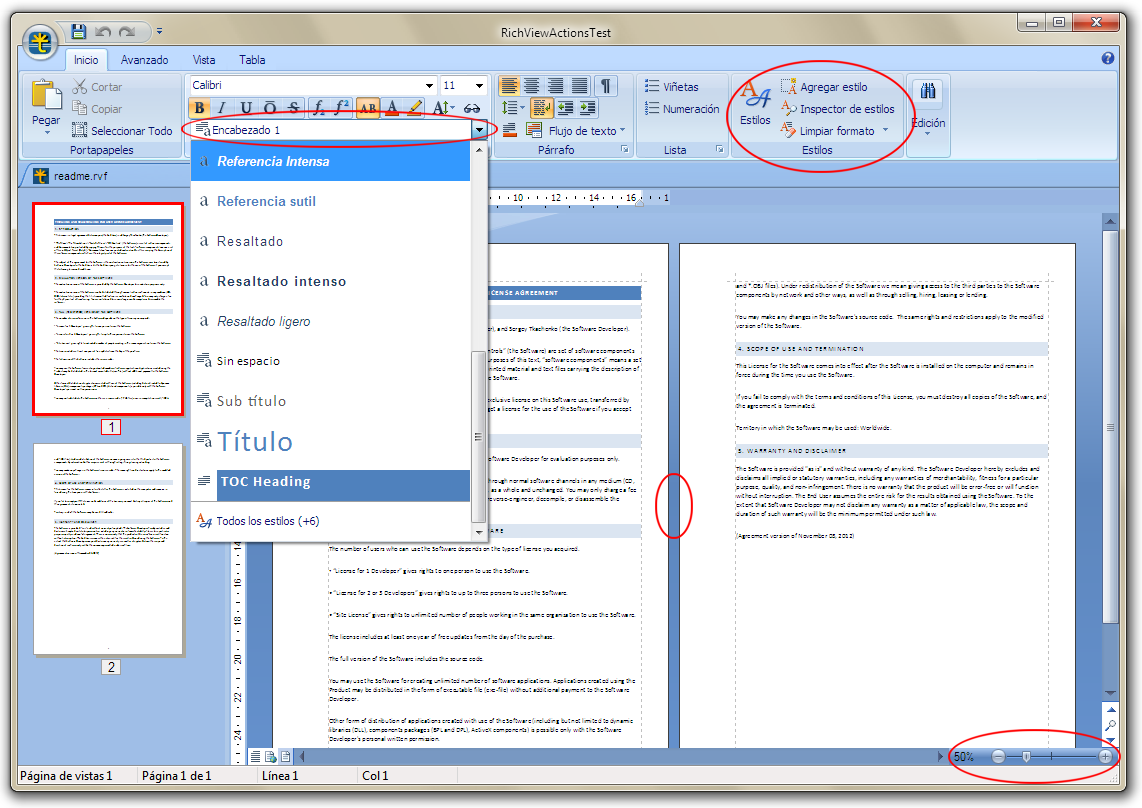Click the Inspector de estilos icon
This screenshot has width=1142, height=808.
788,109
